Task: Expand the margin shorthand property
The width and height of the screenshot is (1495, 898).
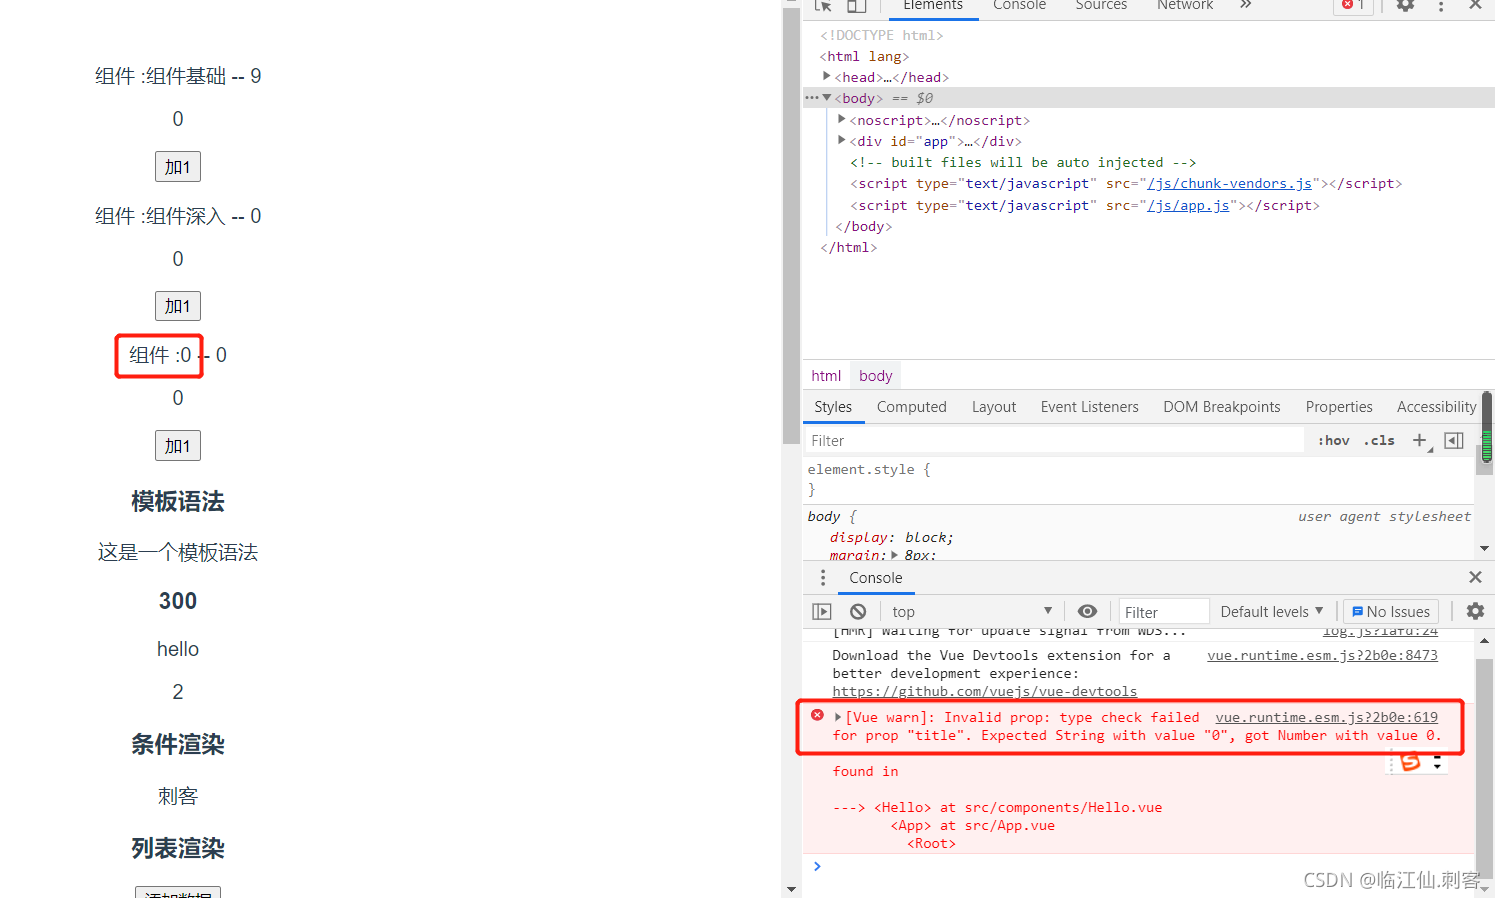Action: coord(895,555)
